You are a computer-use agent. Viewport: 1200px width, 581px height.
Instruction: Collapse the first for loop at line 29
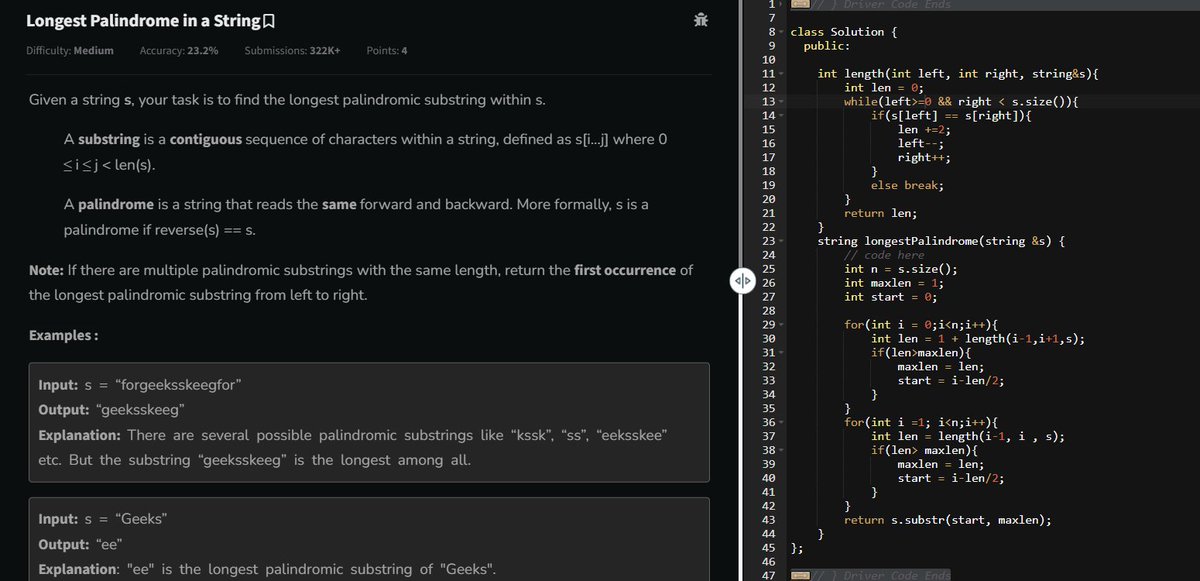pyautogui.click(x=783, y=325)
